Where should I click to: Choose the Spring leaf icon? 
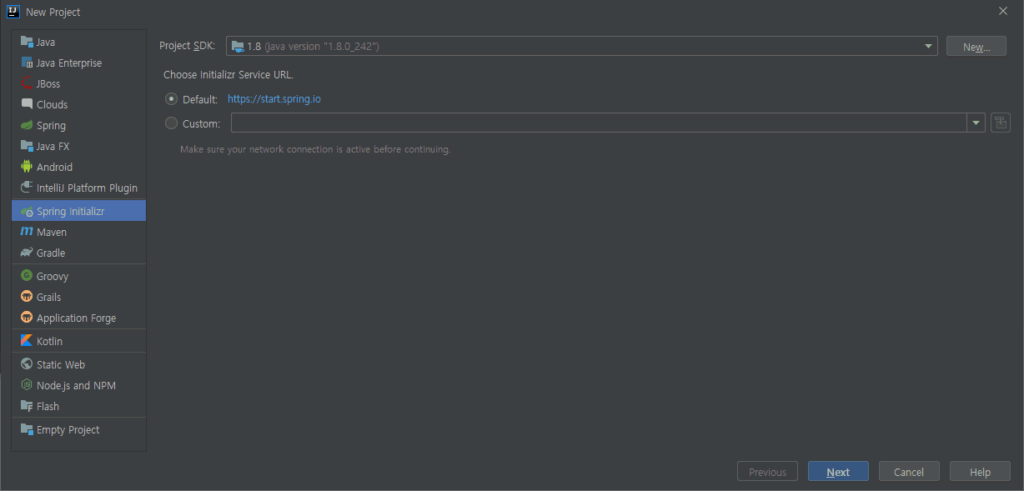pyautogui.click(x=27, y=125)
